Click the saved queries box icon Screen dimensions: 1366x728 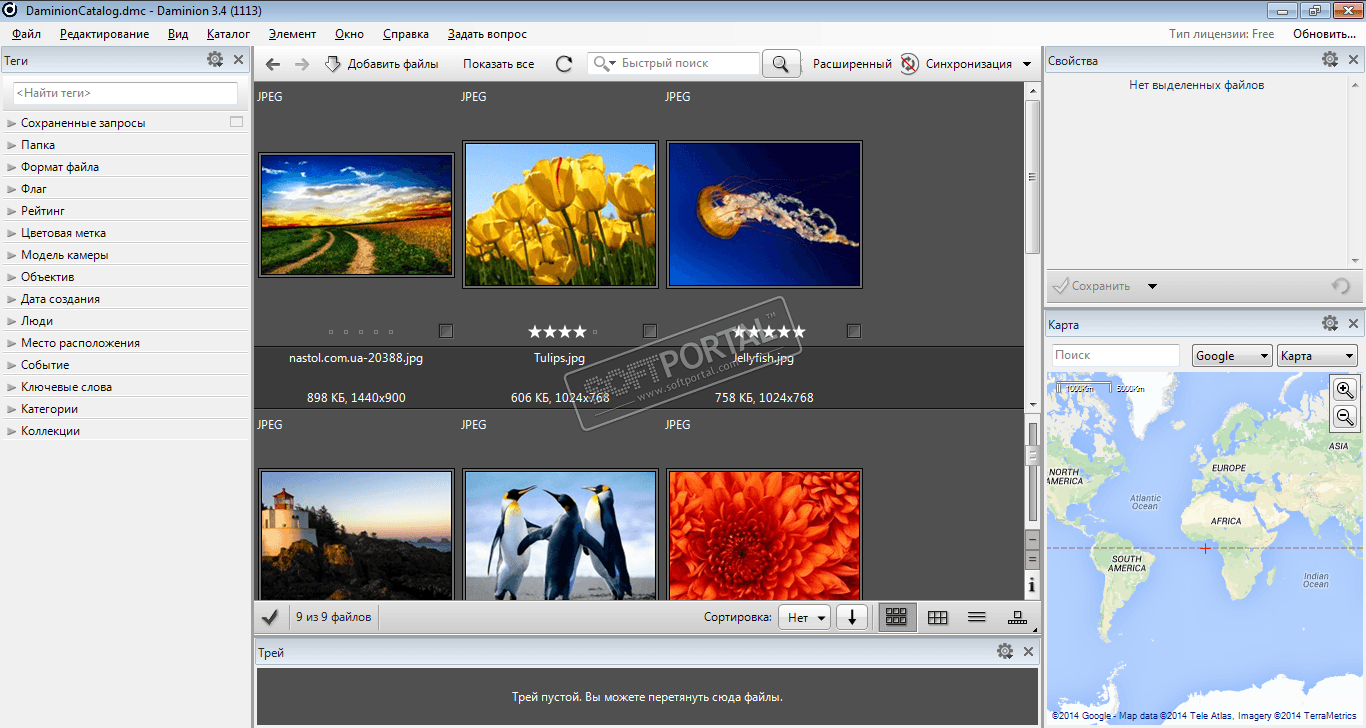[236, 122]
